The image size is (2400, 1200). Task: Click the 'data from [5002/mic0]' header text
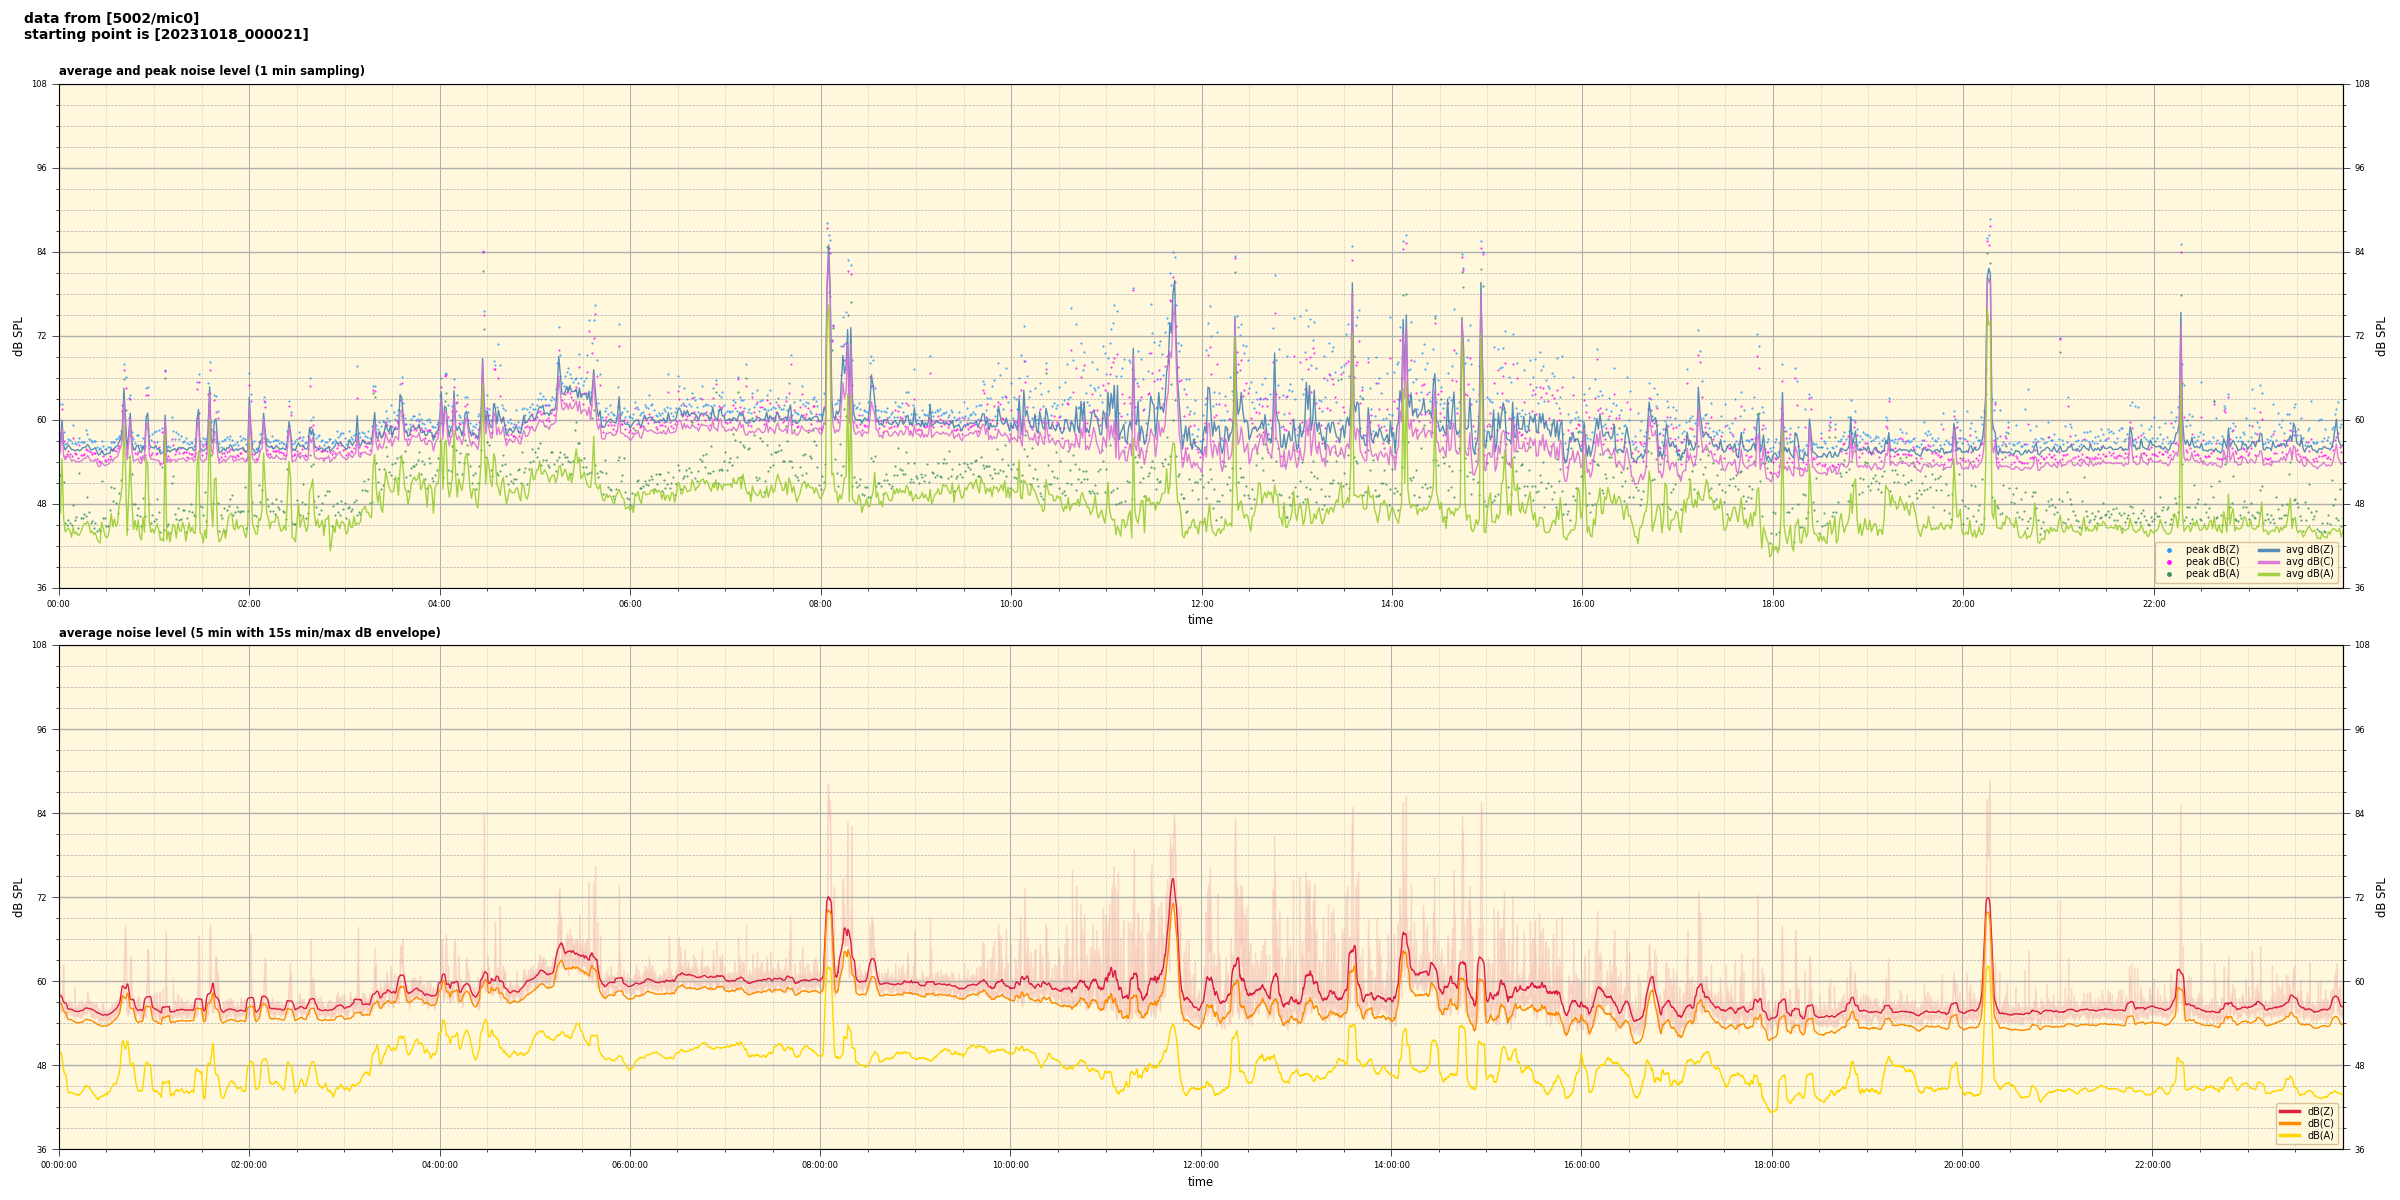coord(111,18)
